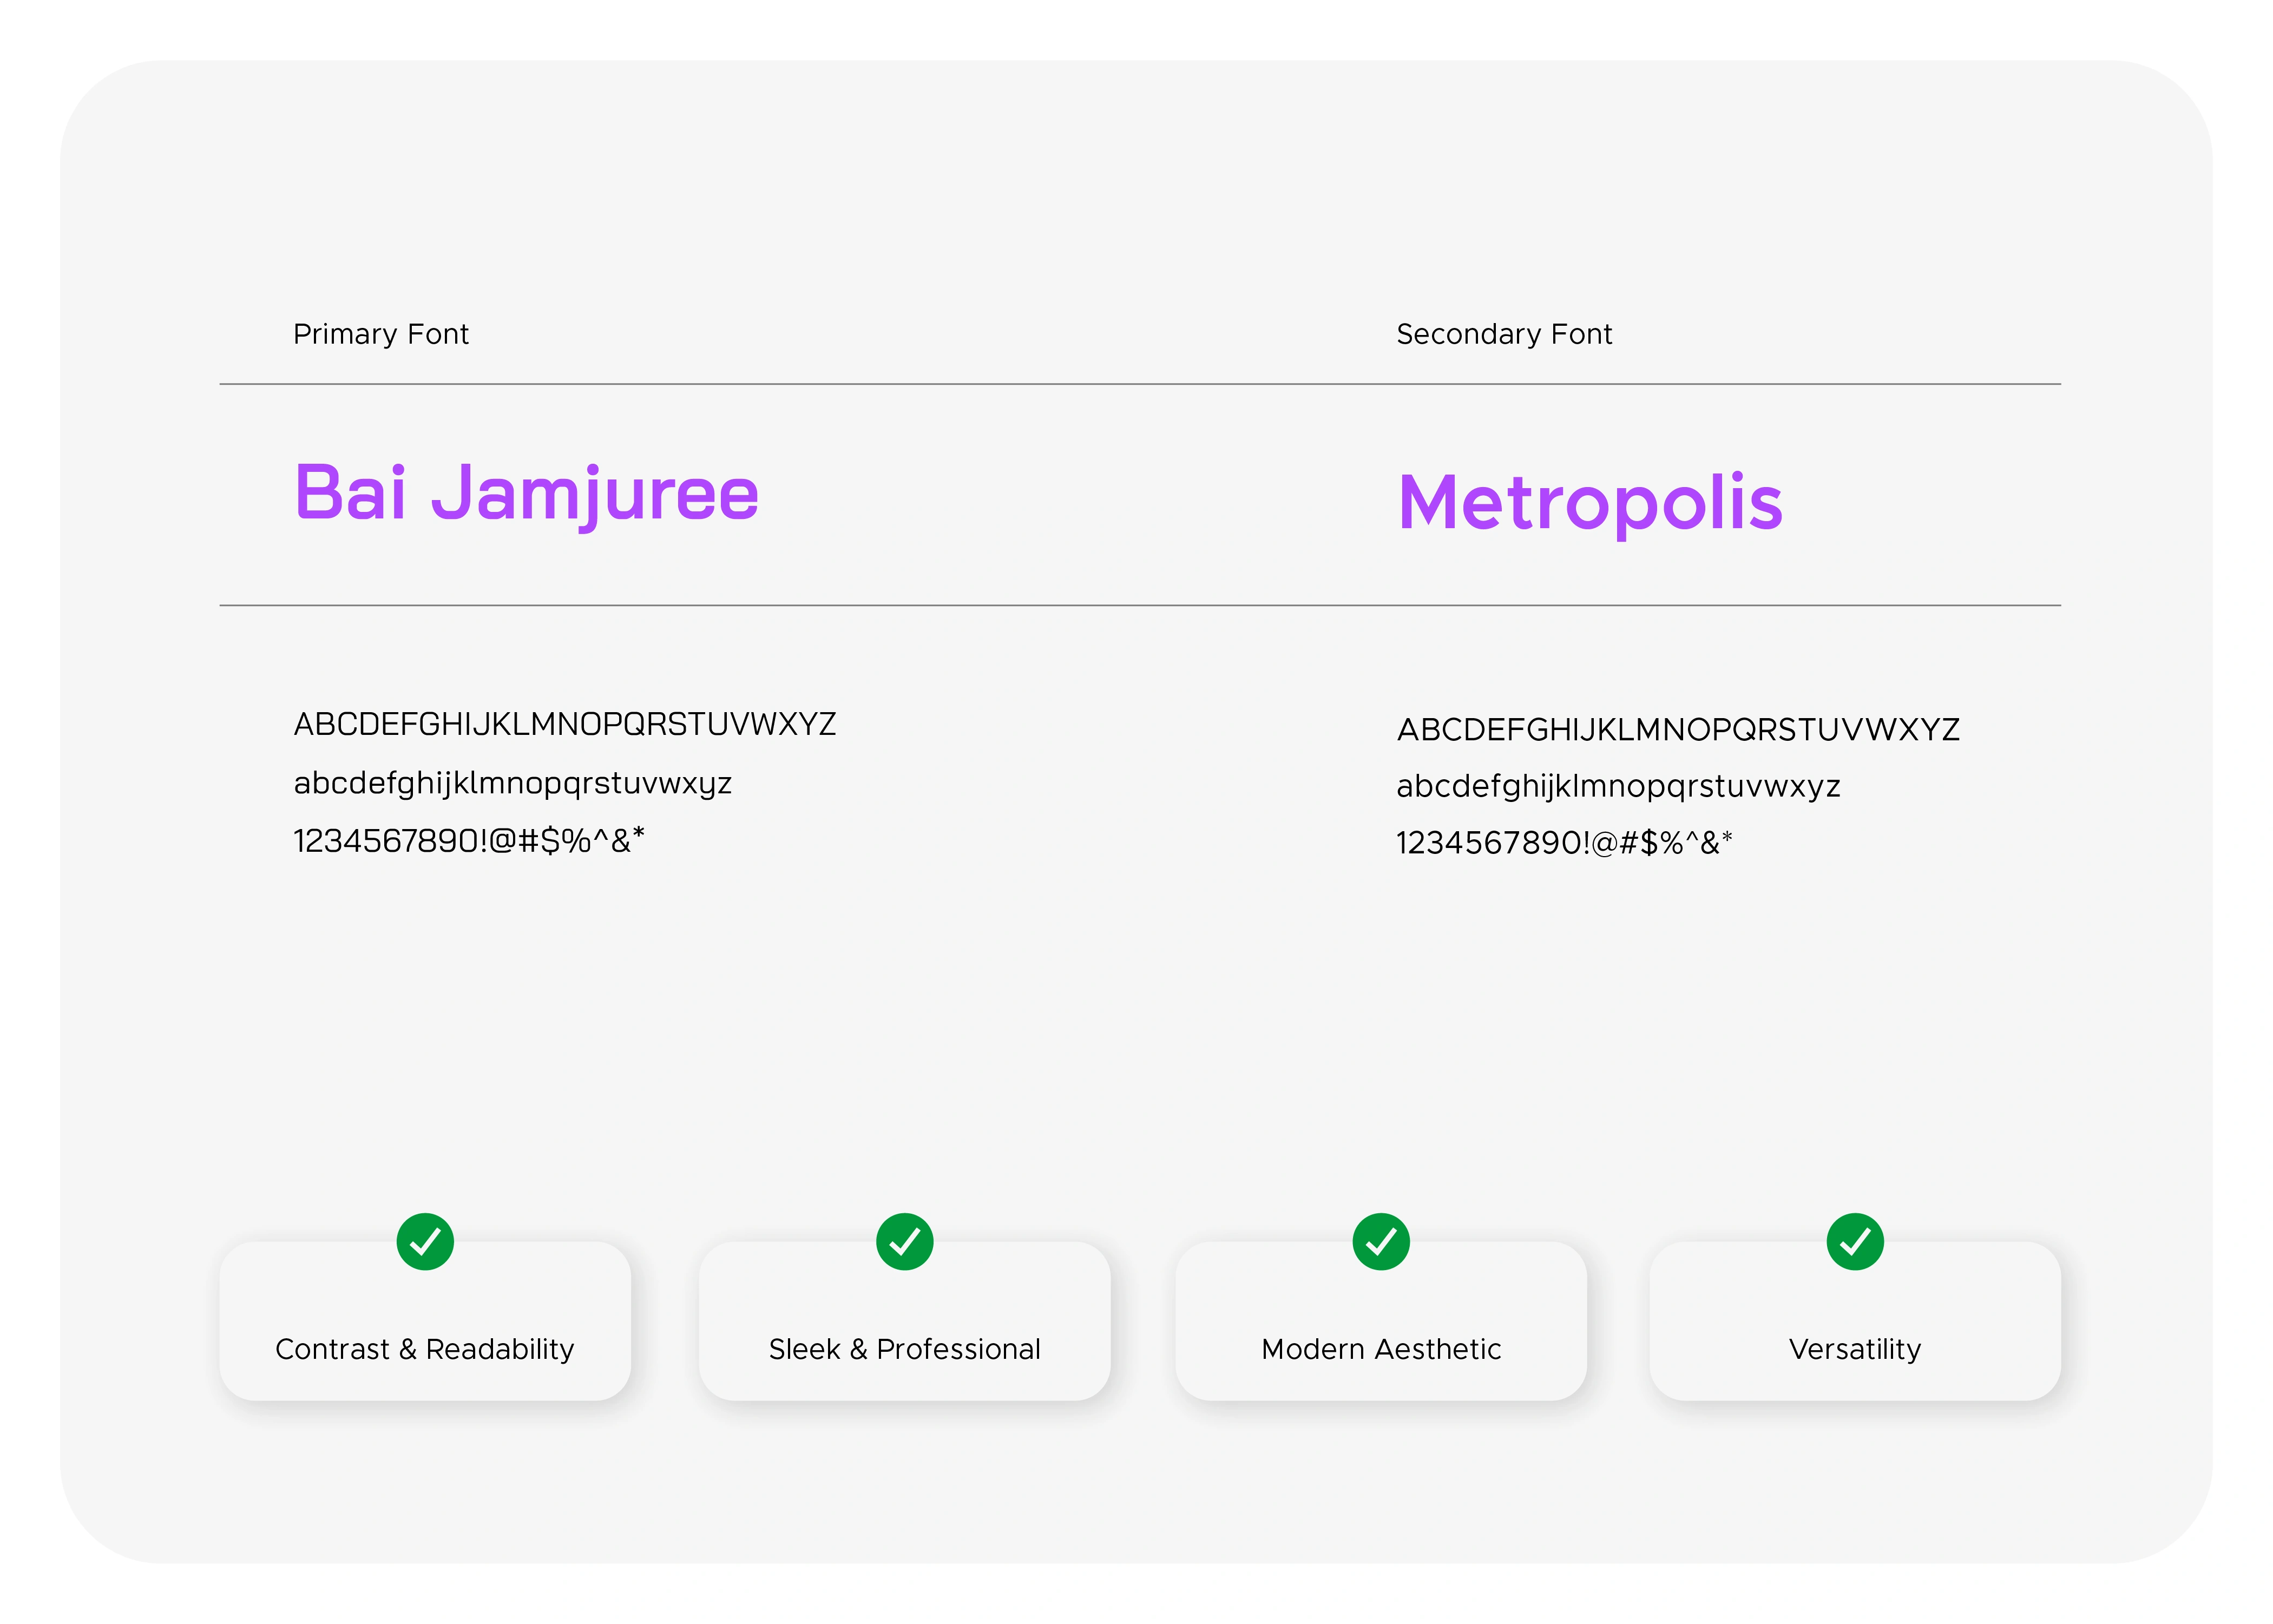Select the Modern Aesthetic card
Viewport: 2273px width, 1624px height.
coord(1381,1320)
